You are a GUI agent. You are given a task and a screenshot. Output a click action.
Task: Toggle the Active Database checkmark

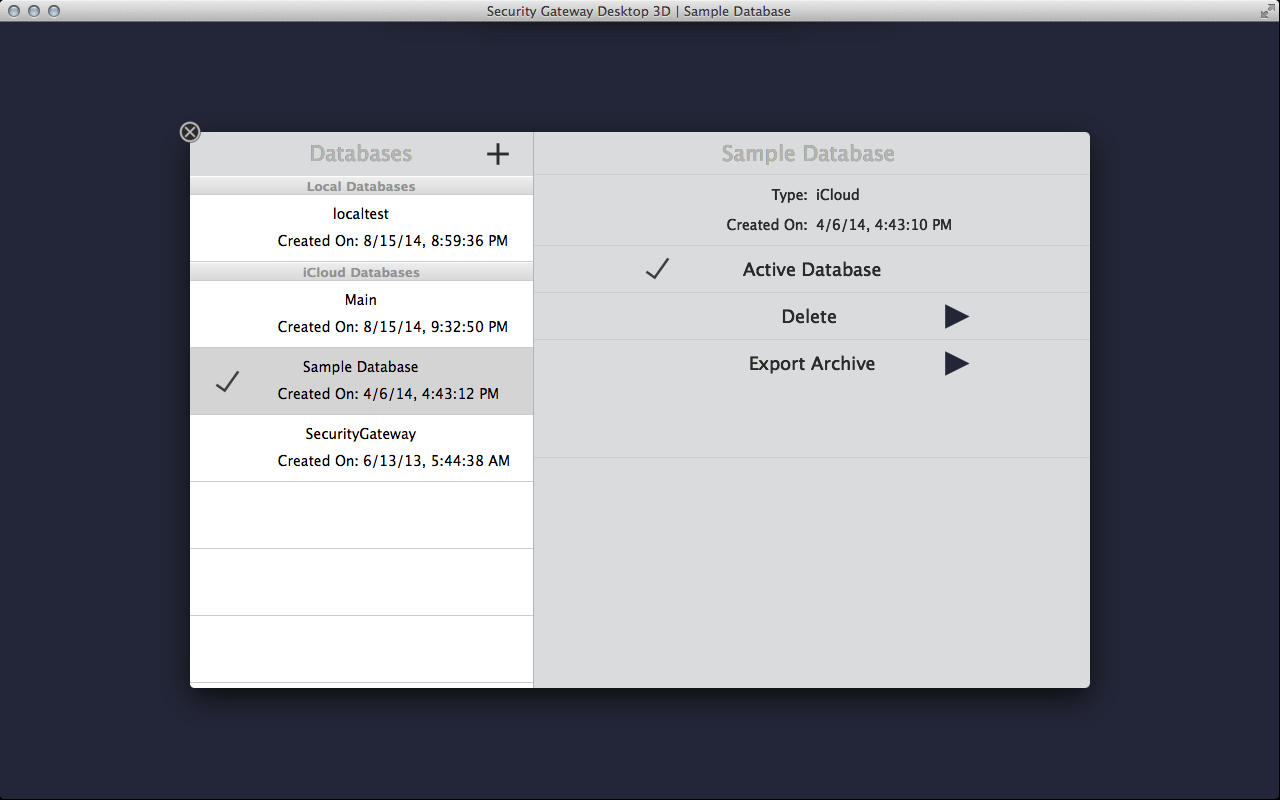(657, 269)
